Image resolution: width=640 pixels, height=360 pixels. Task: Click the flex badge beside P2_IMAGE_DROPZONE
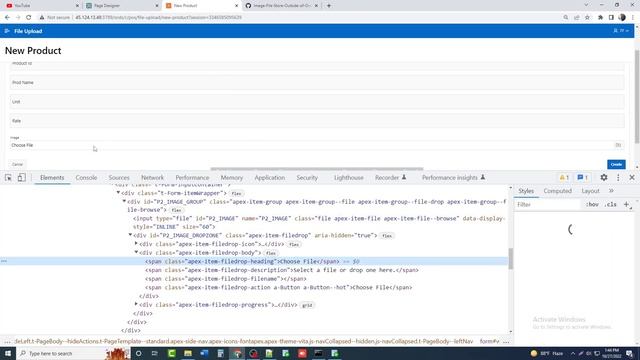[387, 236]
